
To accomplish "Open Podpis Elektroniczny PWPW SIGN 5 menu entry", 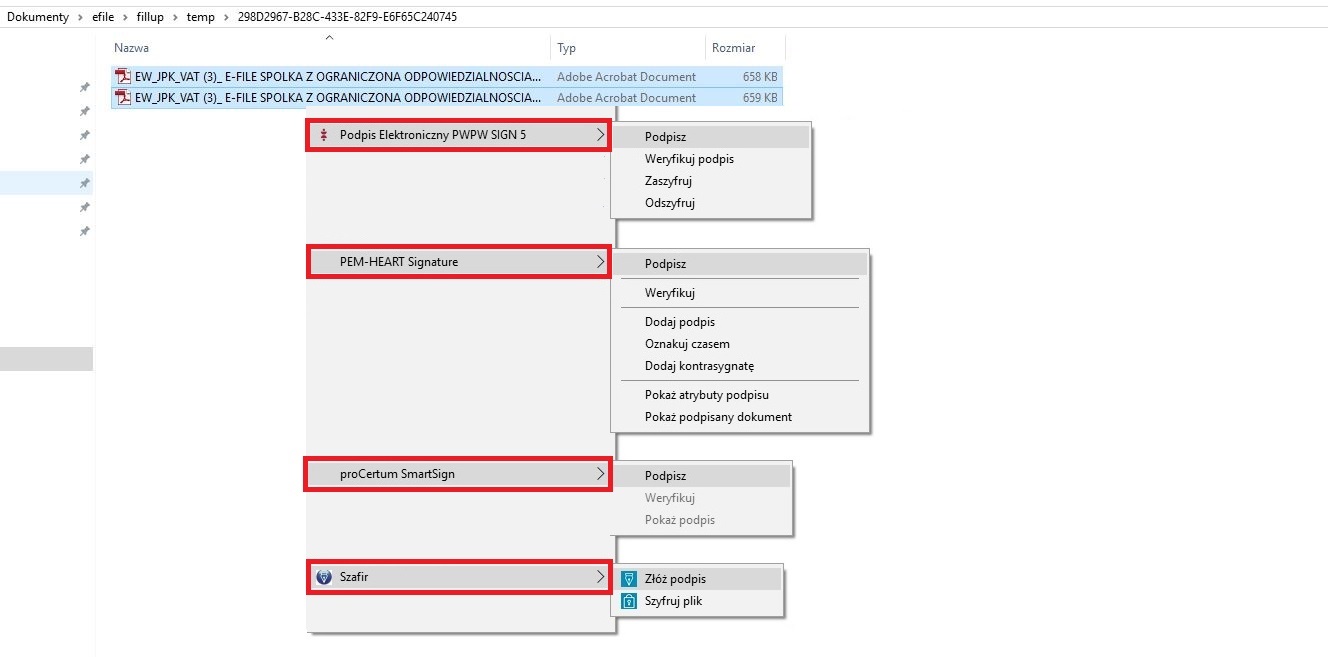I will (458, 135).
